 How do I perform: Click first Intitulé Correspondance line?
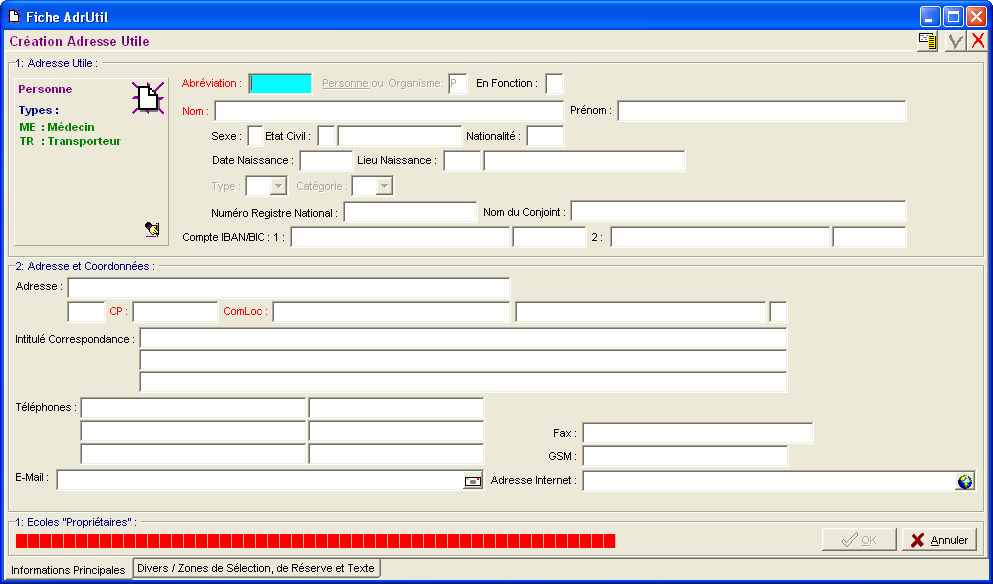pyautogui.click(x=464, y=338)
